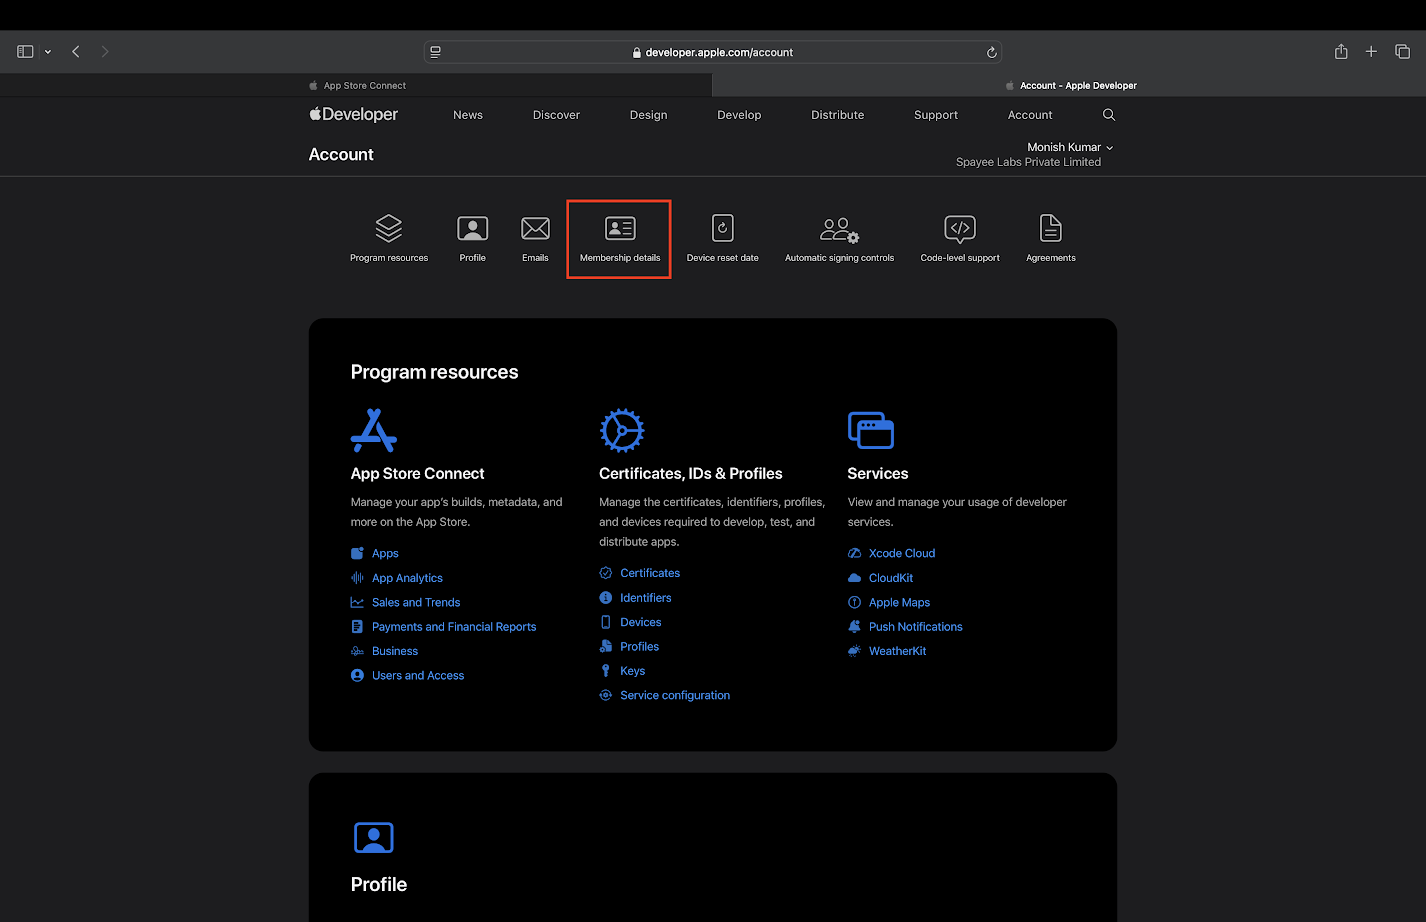Open the Xcode Cloud link

coord(901,553)
